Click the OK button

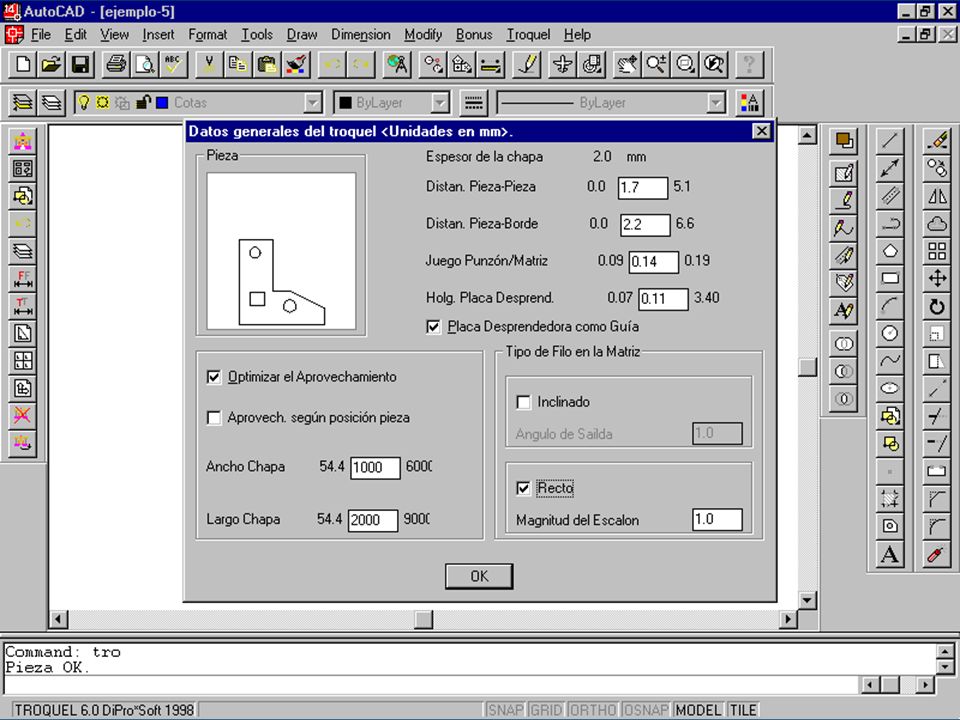click(479, 576)
